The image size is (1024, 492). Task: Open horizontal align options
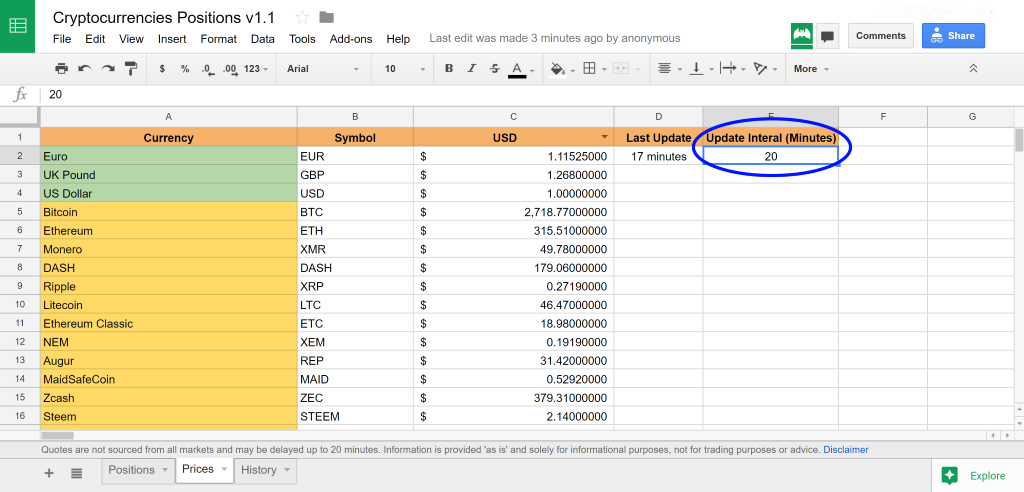point(665,69)
